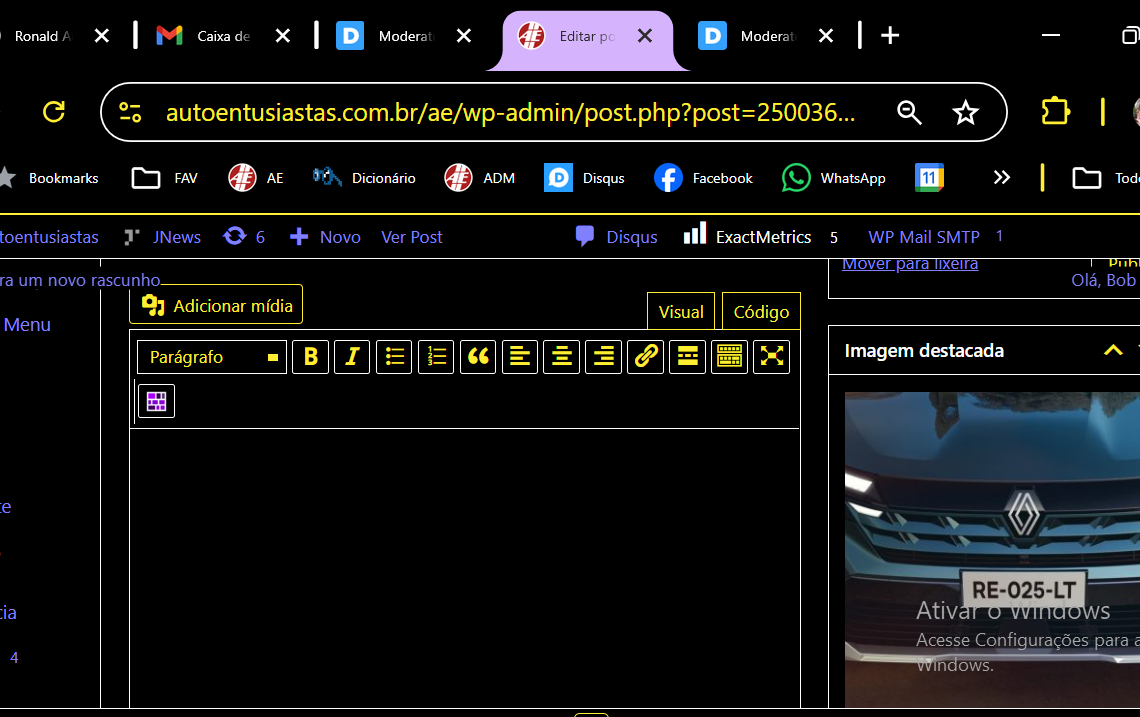The width and height of the screenshot is (1140, 717).
Task: Enable distraction-free fullscreen mode
Action: (x=772, y=357)
